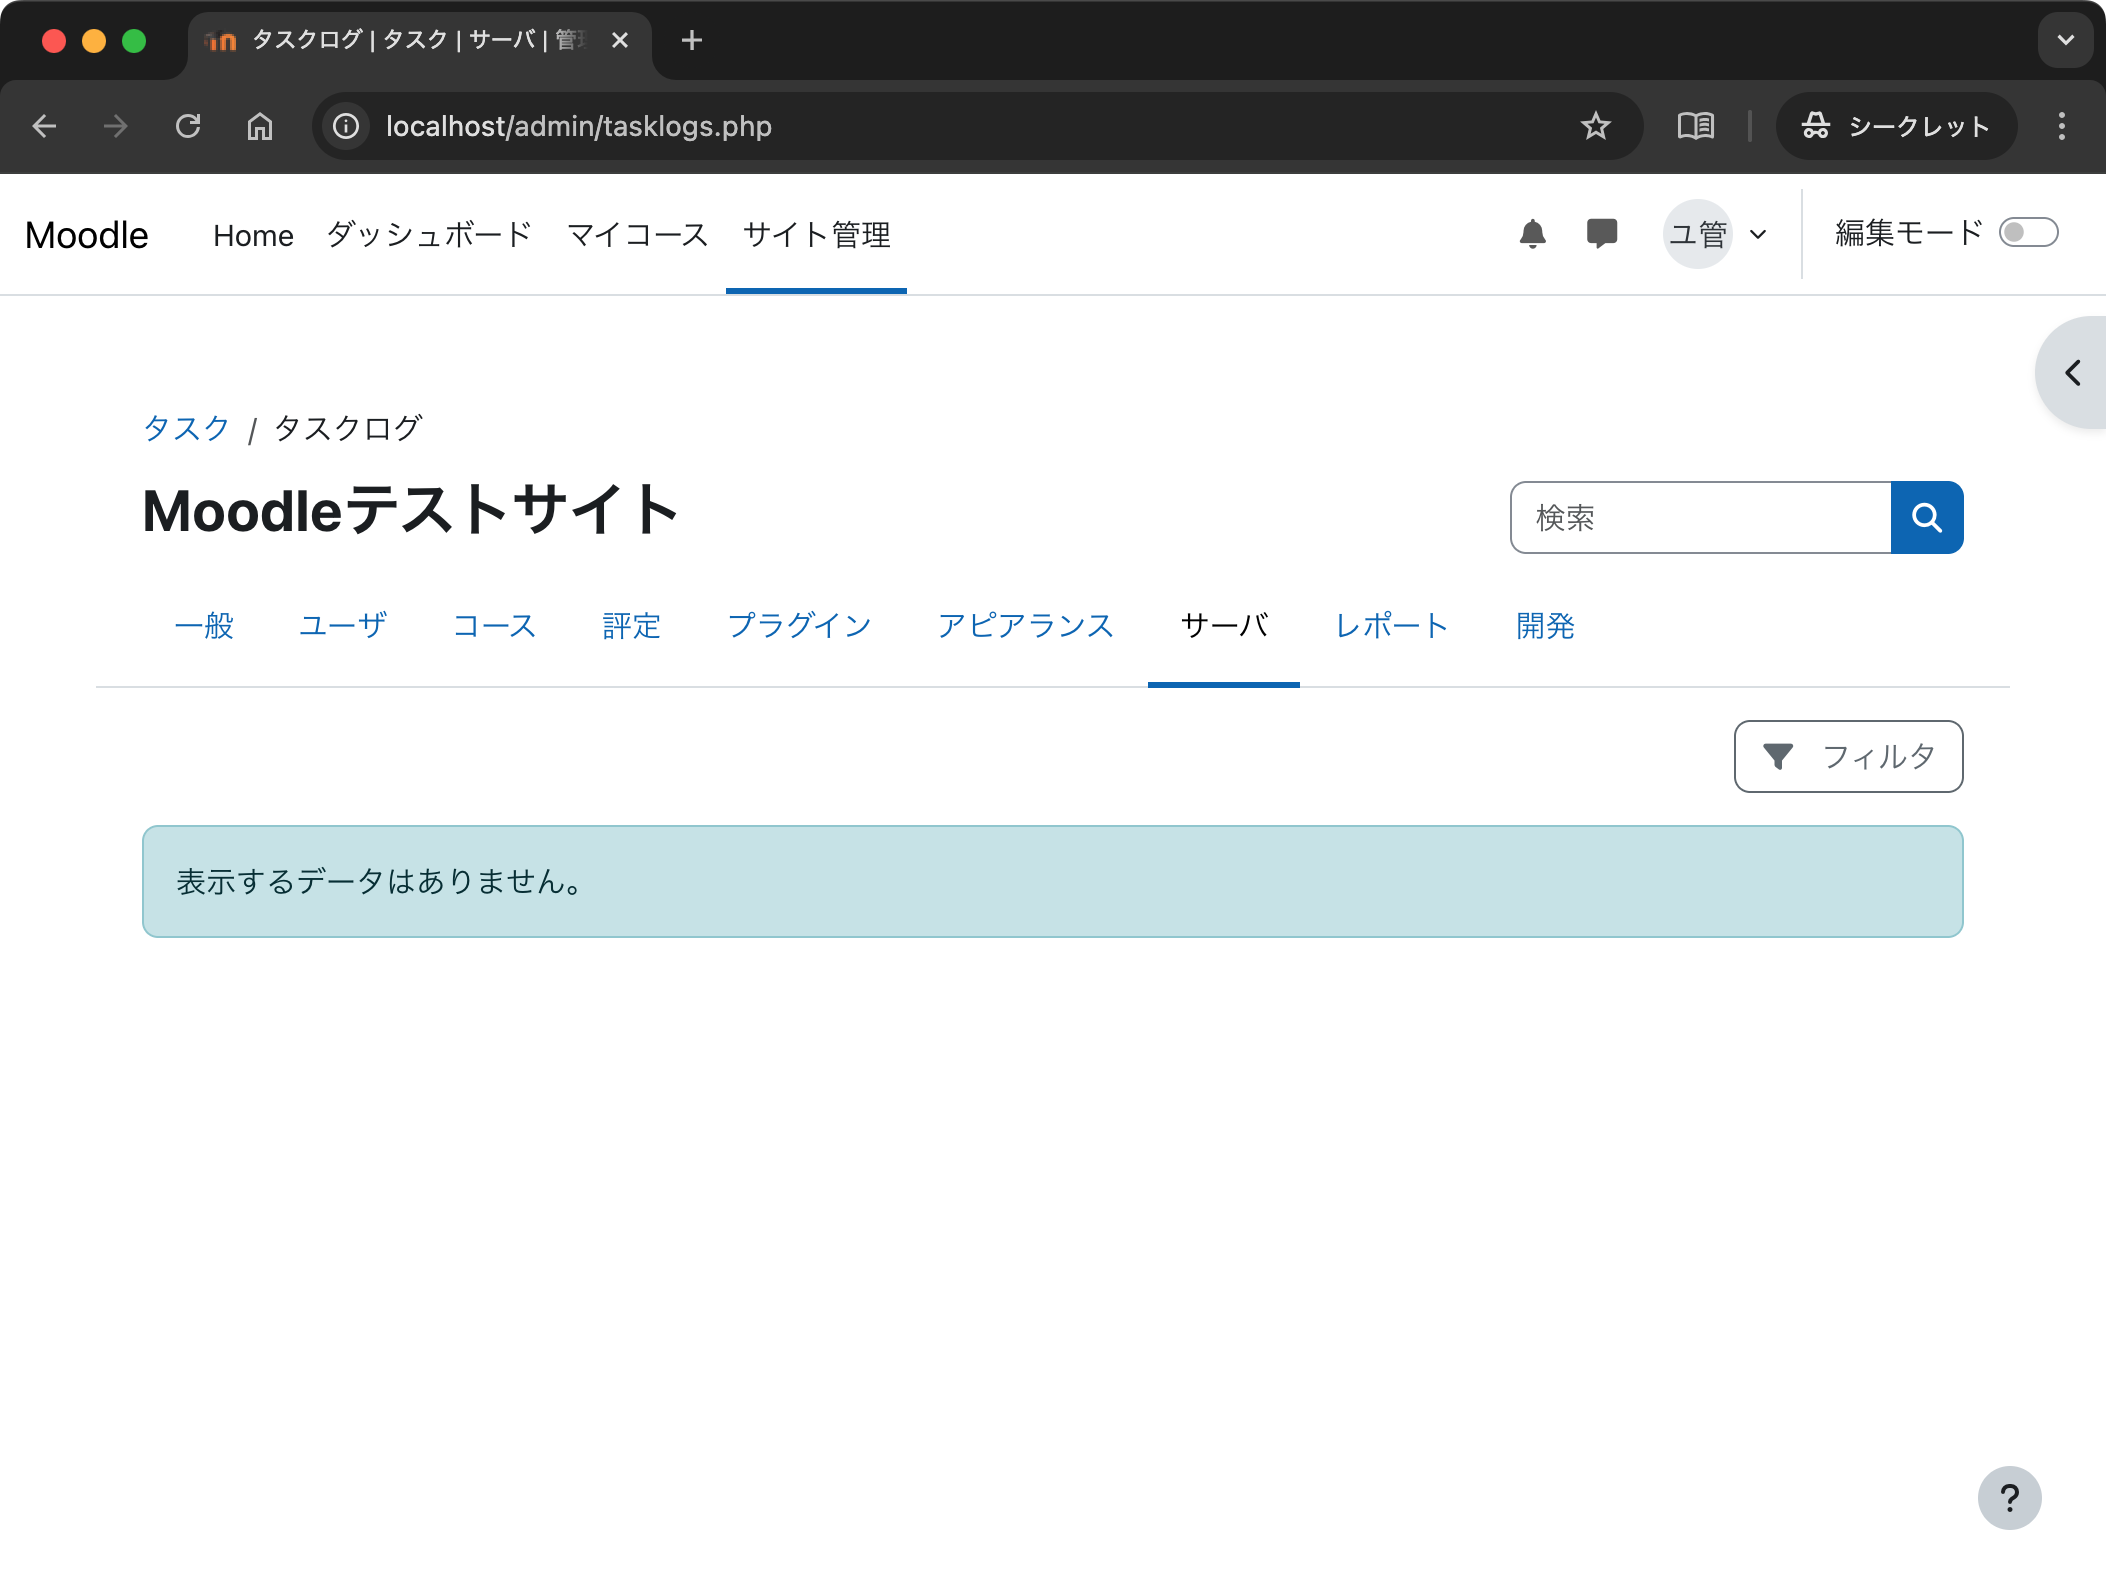This screenshot has height=1594, width=2106.
Task: Click into the 検索 search field
Action: coord(1700,517)
